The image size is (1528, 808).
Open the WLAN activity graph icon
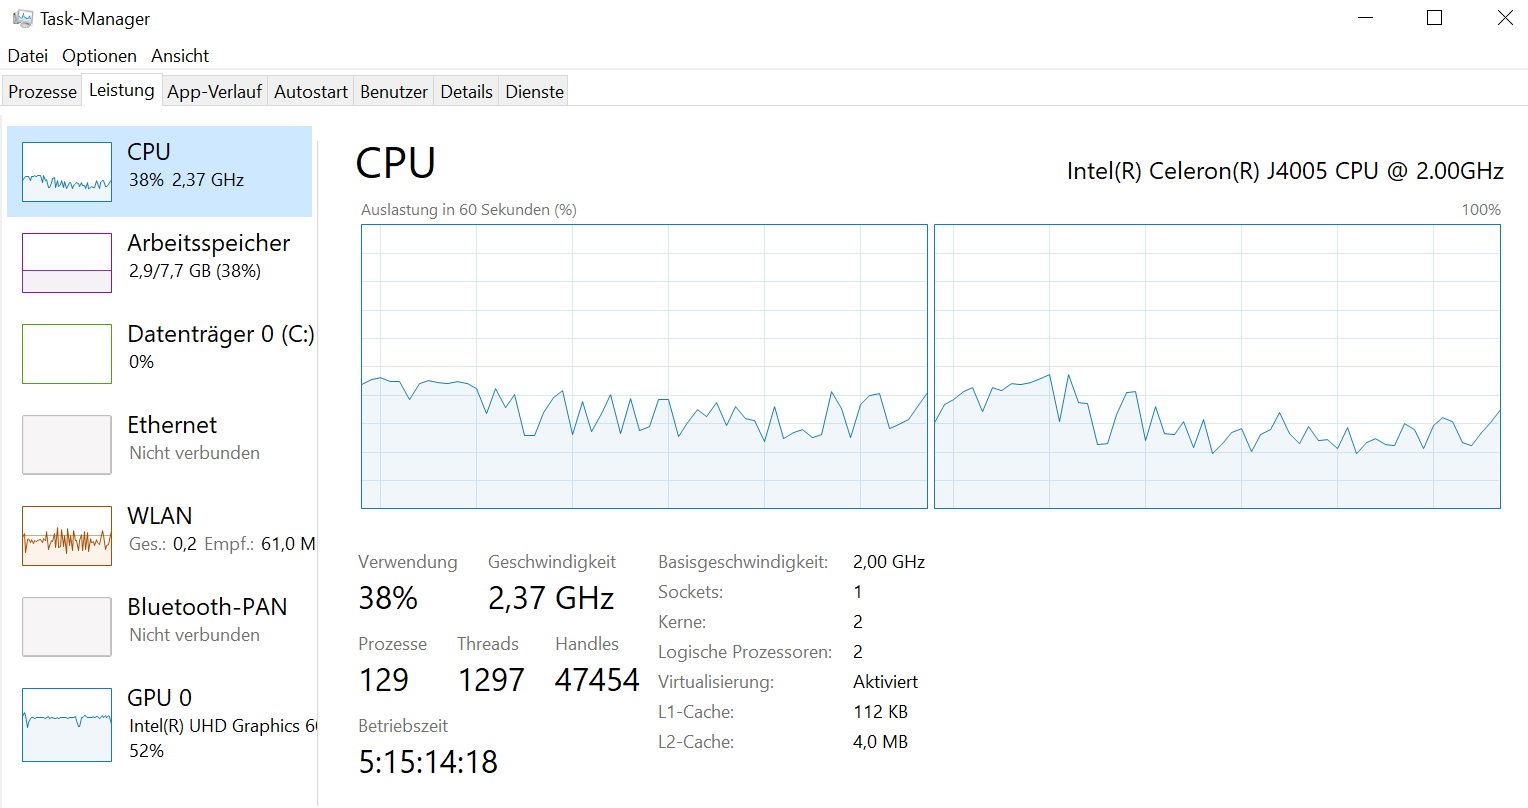(x=67, y=536)
